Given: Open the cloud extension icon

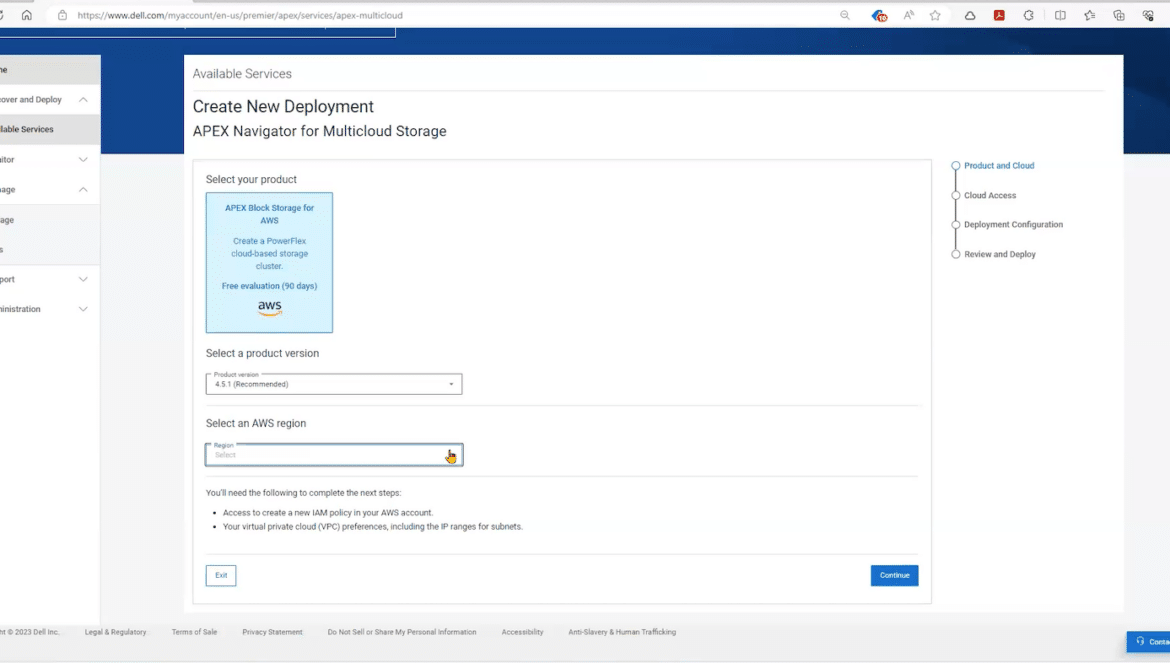Looking at the screenshot, I should pyautogui.click(x=970, y=15).
